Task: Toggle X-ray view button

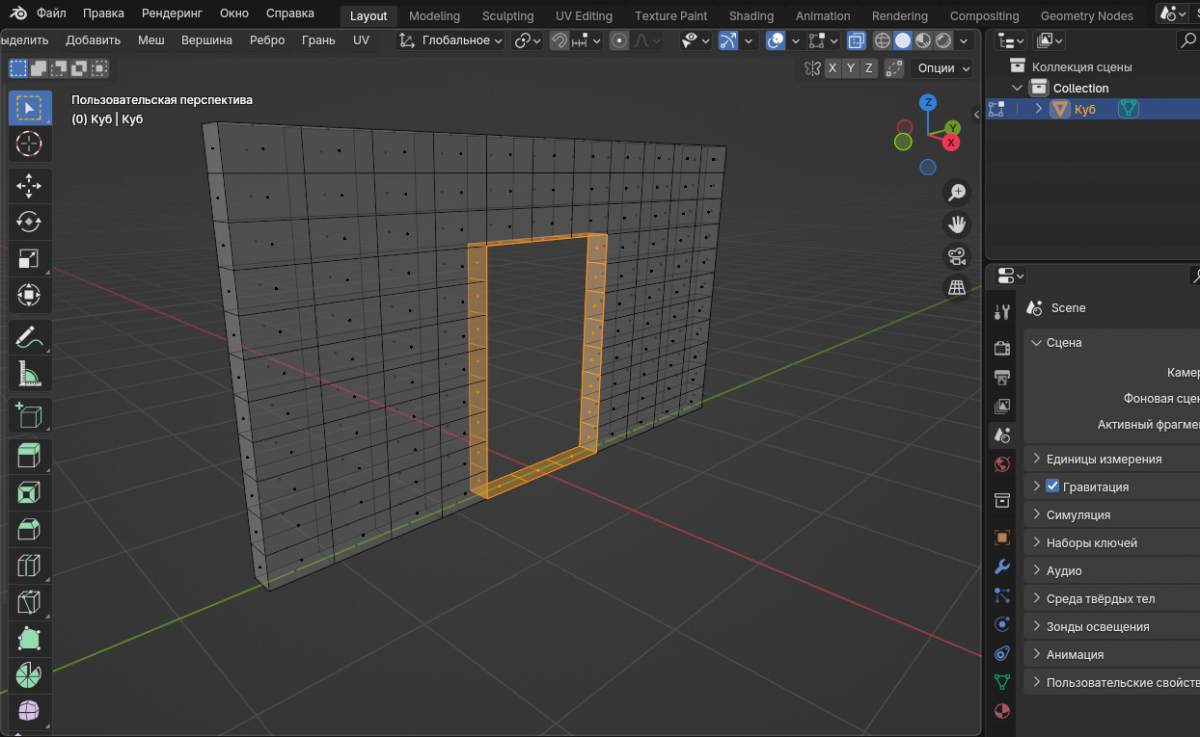Action: (856, 41)
